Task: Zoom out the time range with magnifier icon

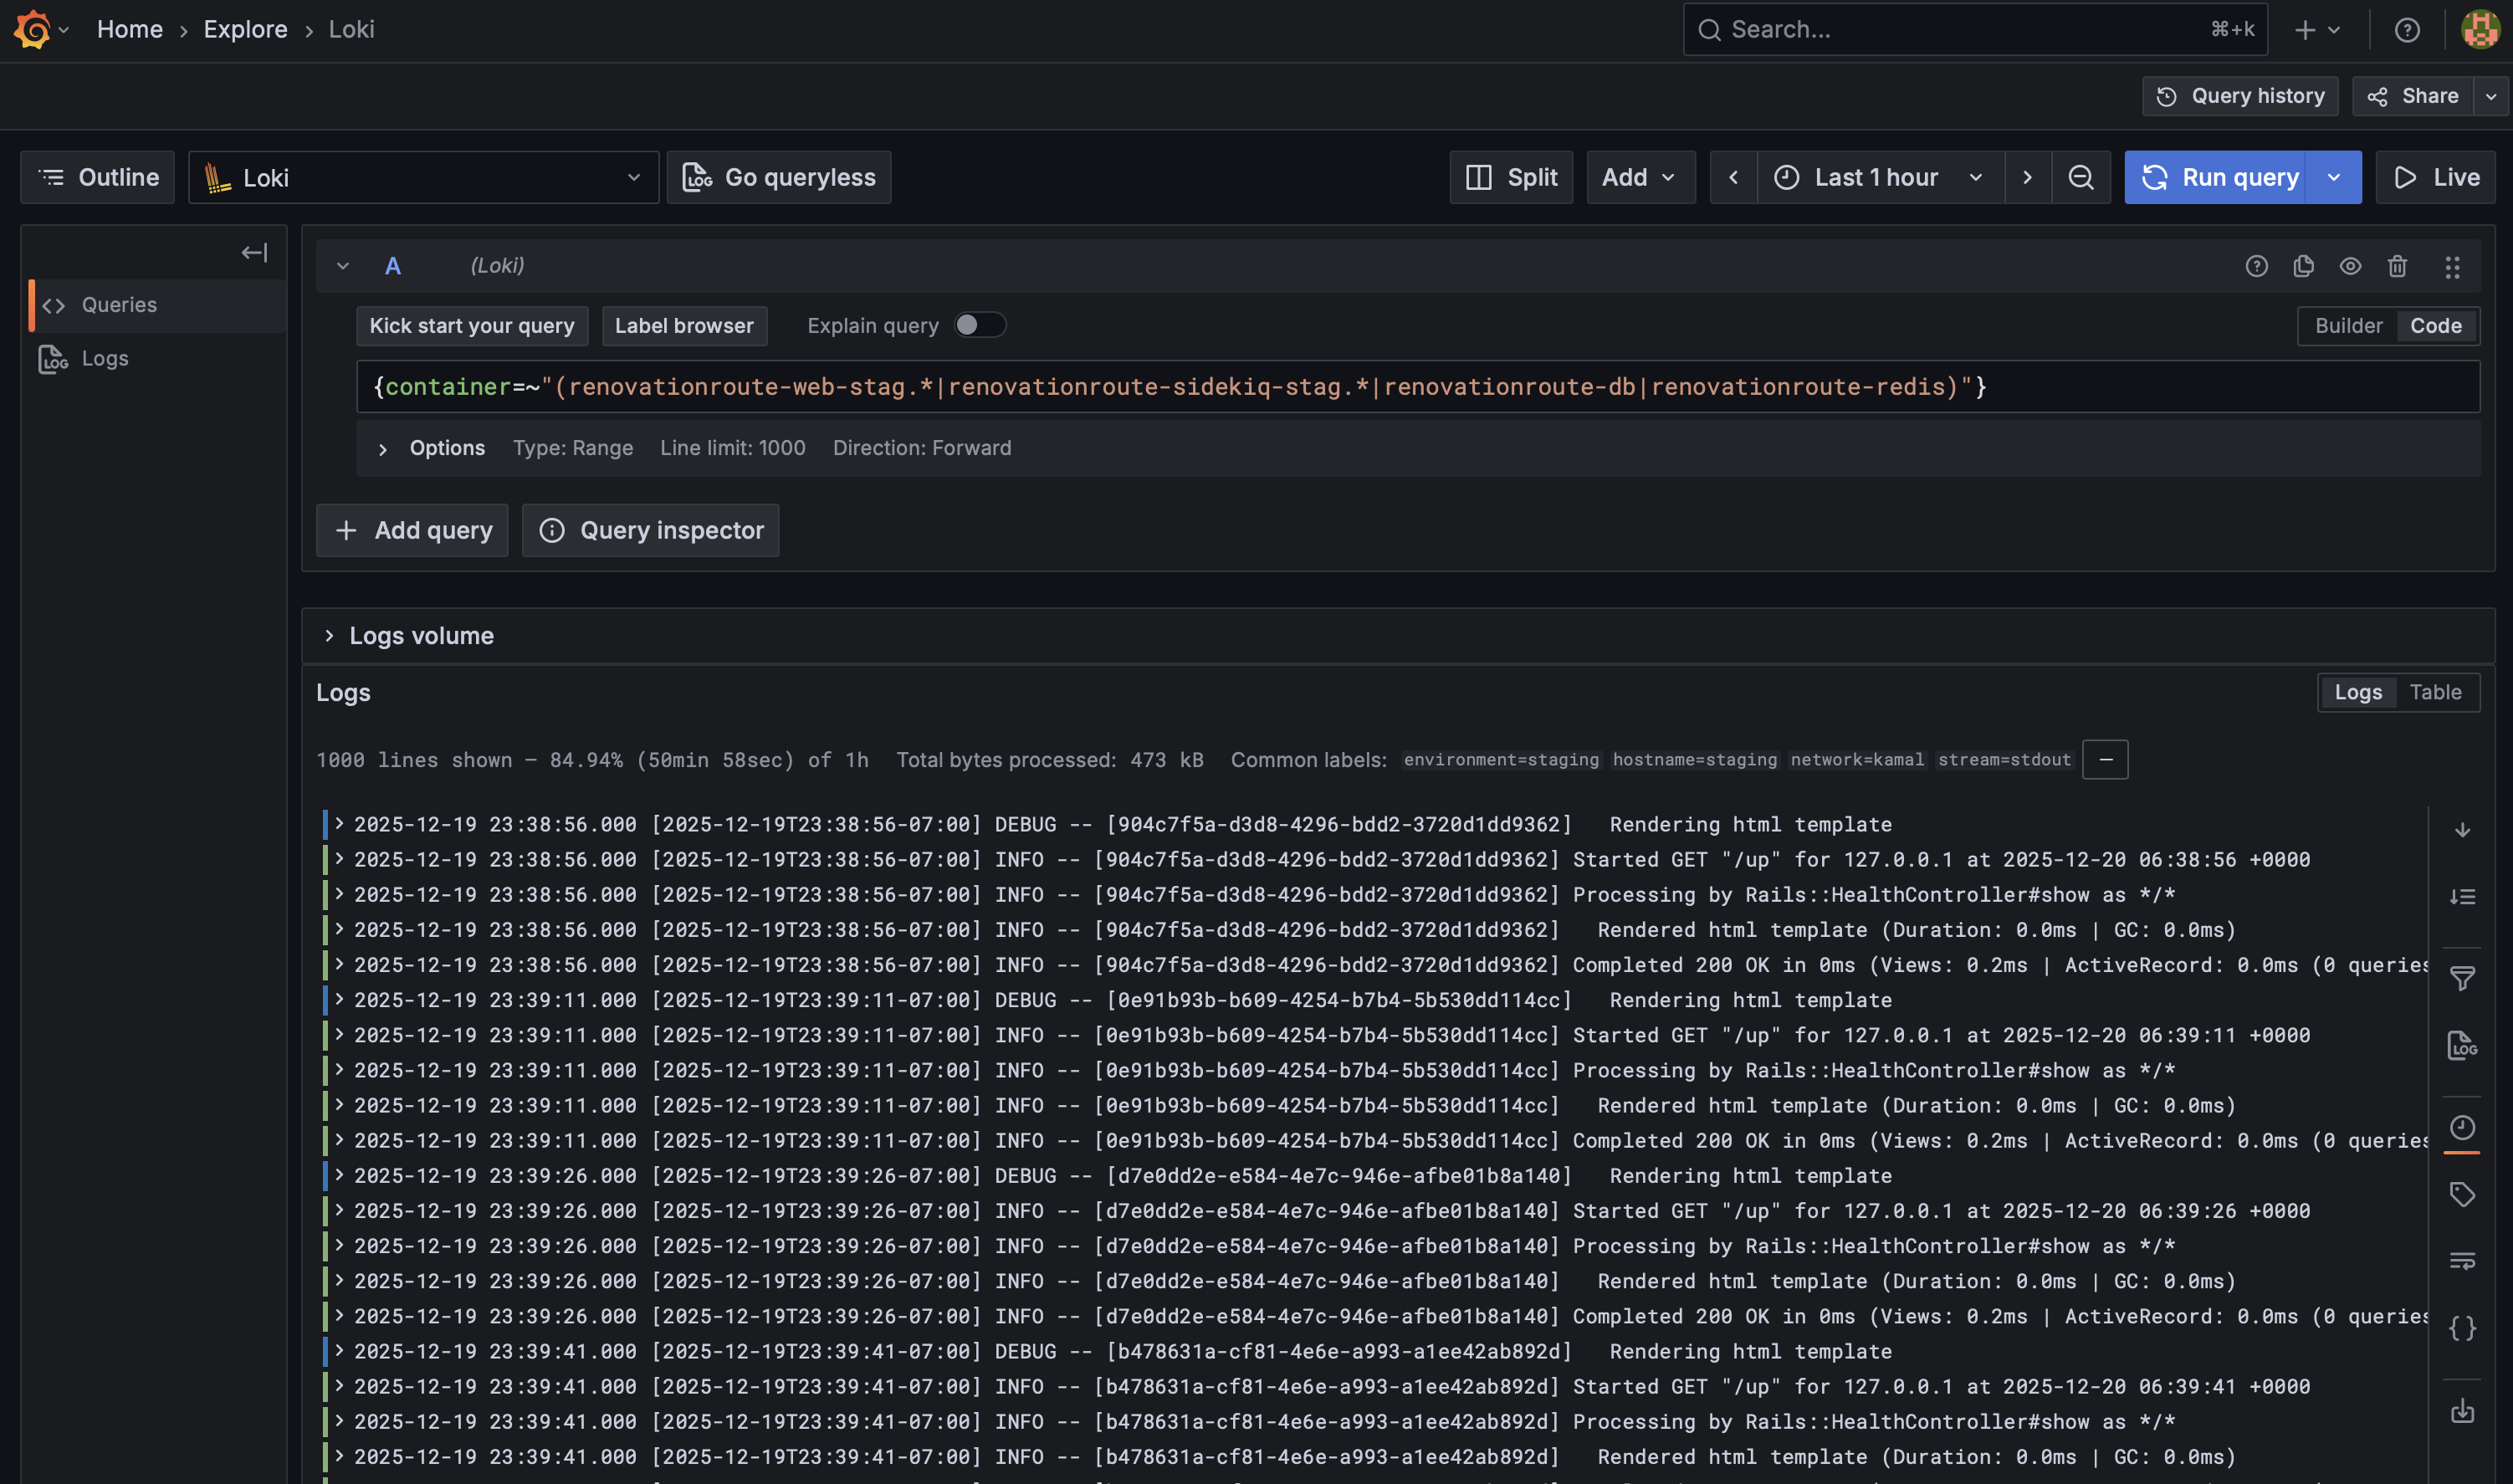Action: pyautogui.click(x=2081, y=177)
